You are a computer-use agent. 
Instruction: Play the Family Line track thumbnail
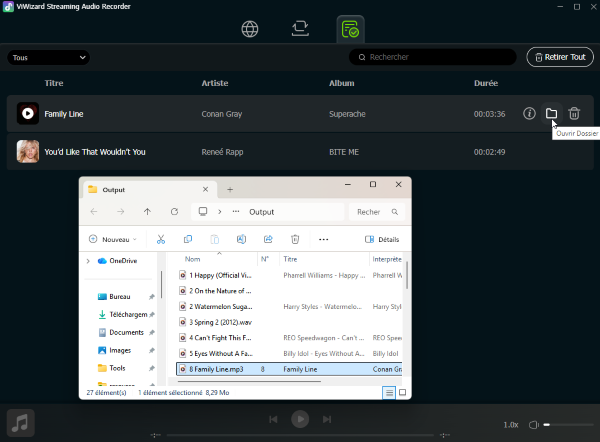28,114
